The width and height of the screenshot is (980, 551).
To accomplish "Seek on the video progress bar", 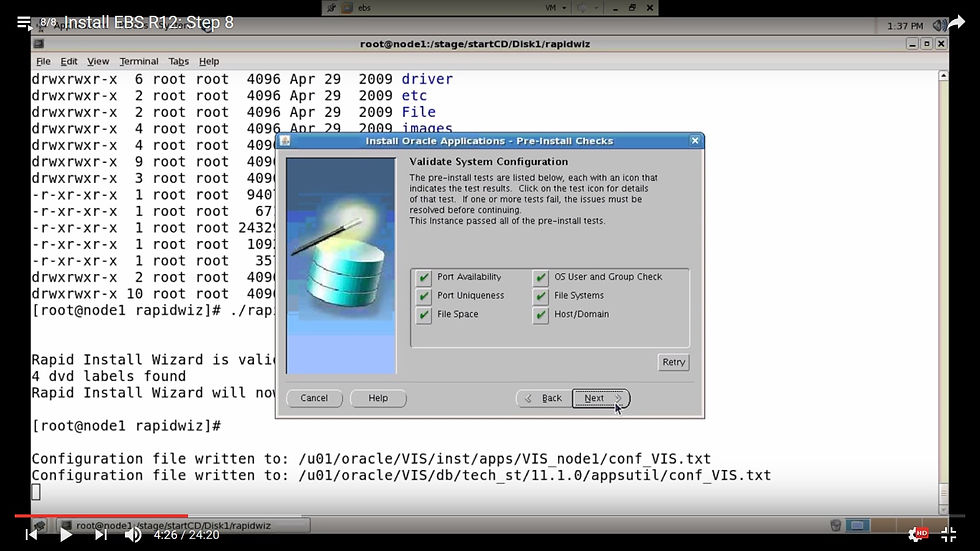I will point(490,516).
